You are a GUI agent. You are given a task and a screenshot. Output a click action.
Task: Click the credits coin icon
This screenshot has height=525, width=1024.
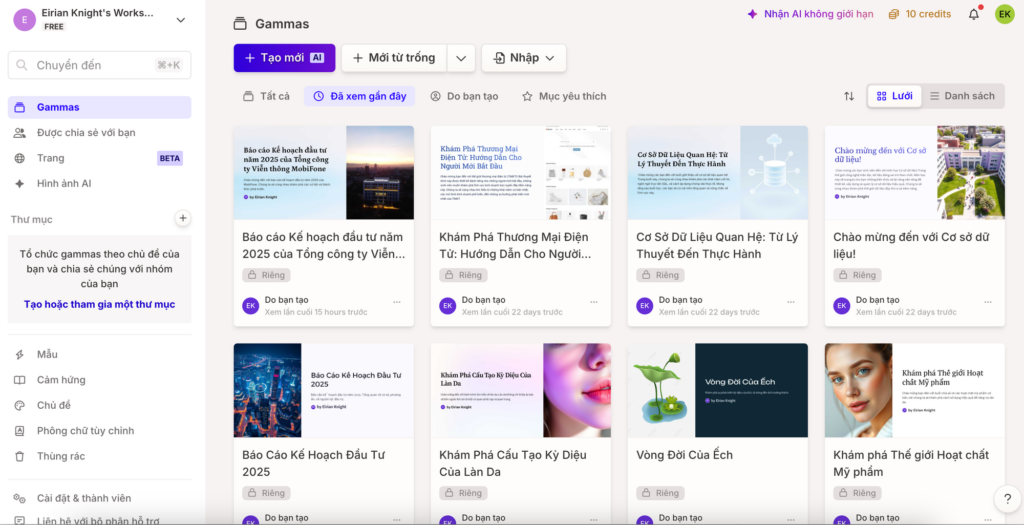point(894,14)
